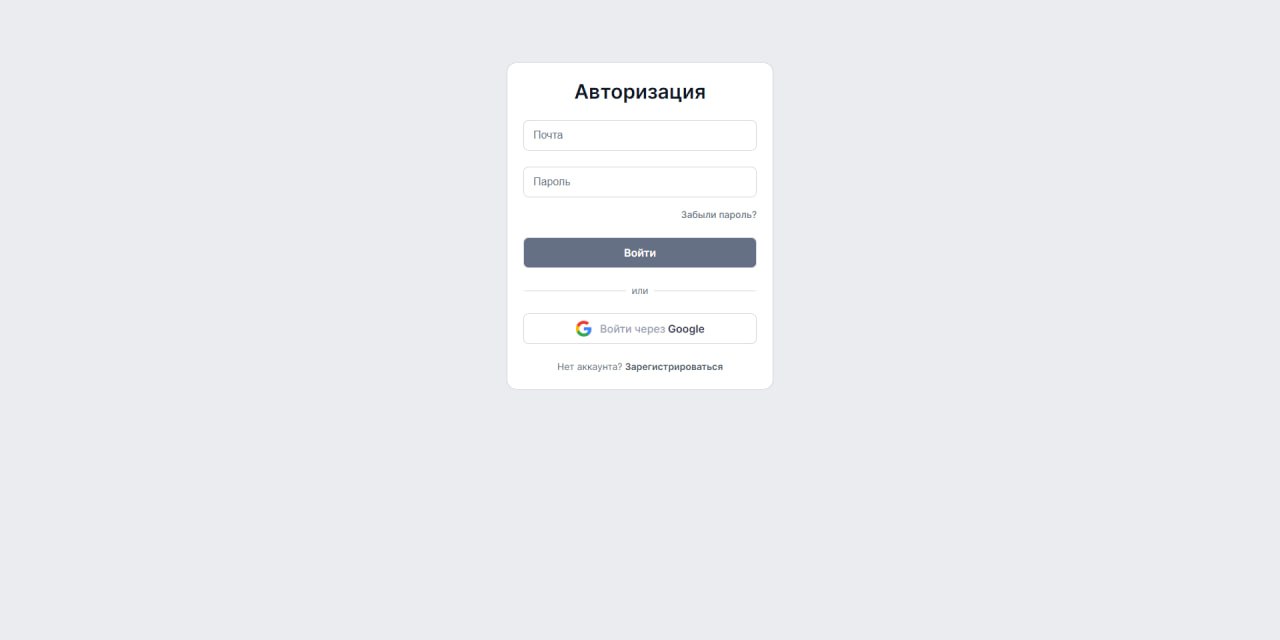
Task: Open the Забыли пароль? link
Action: [719, 215]
